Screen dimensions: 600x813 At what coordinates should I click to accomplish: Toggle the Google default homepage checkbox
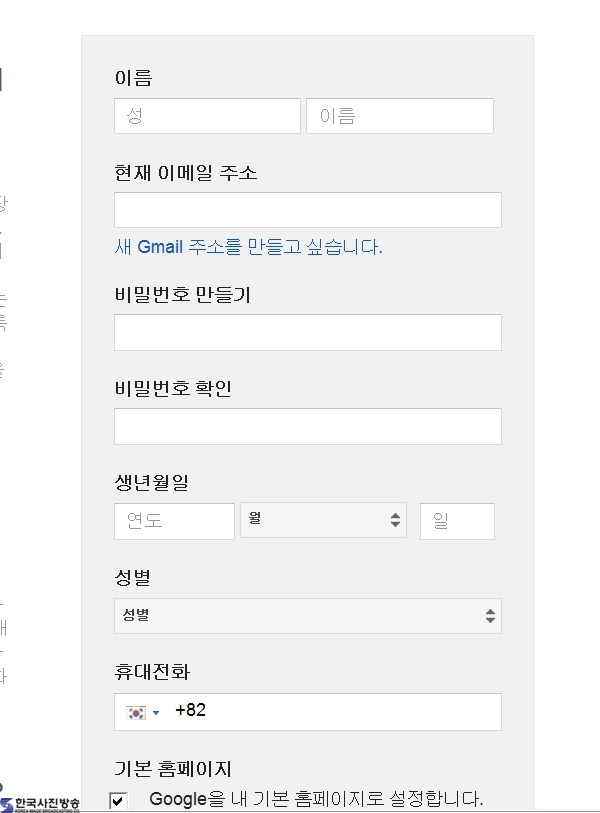click(x=118, y=801)
